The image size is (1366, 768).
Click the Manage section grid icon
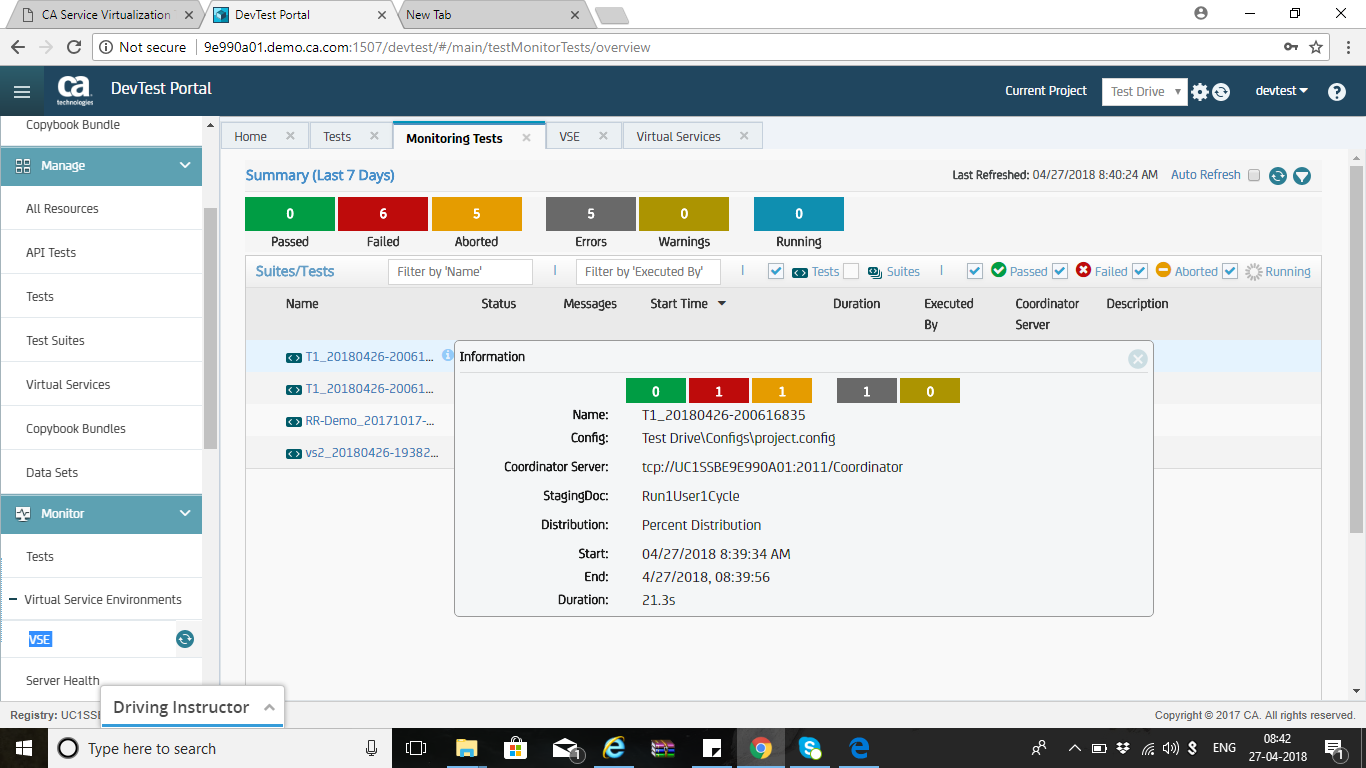[23, 166]
